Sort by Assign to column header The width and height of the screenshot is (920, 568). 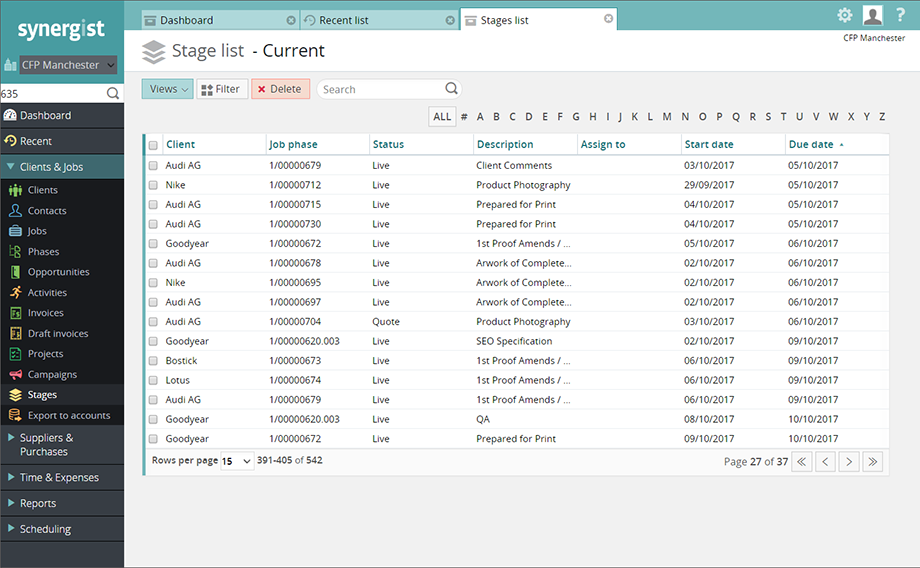pos(603,144)
